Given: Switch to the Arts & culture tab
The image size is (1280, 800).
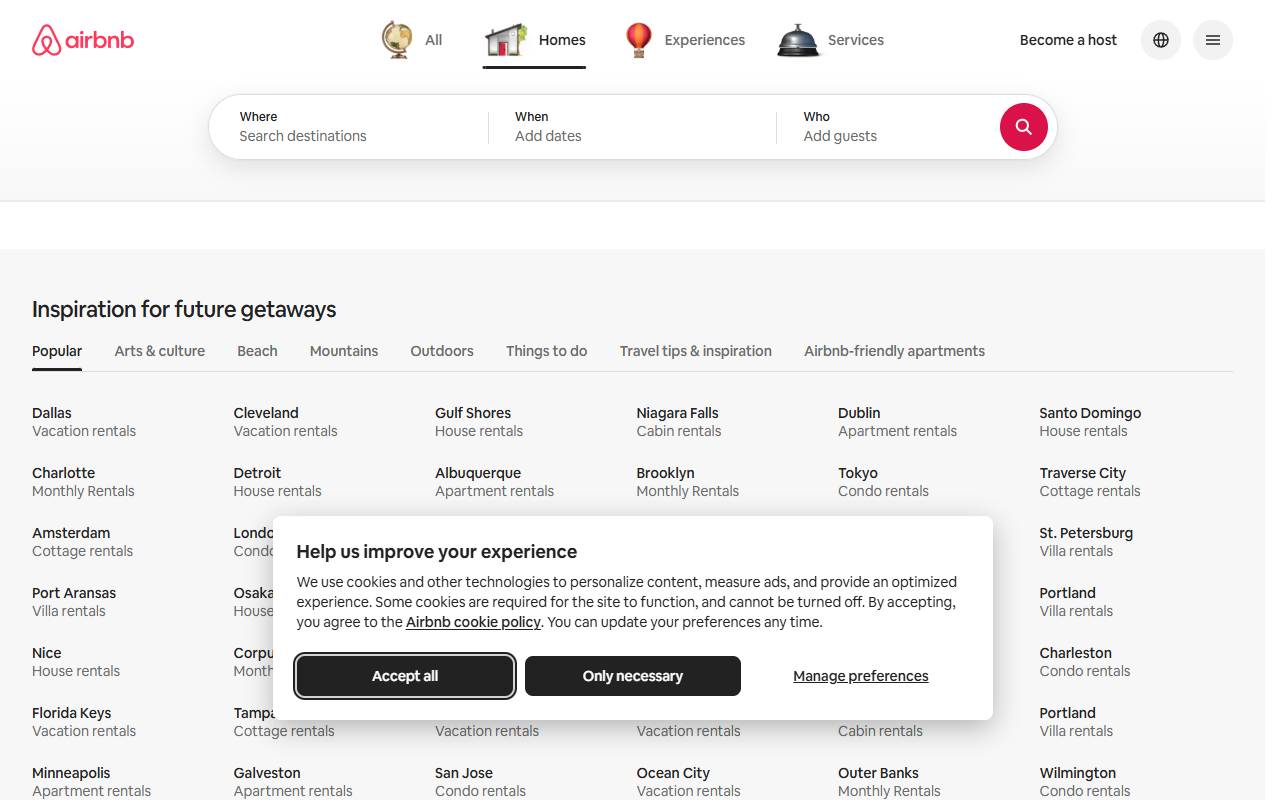Looking at the screenshot, I should click(160, 351).
